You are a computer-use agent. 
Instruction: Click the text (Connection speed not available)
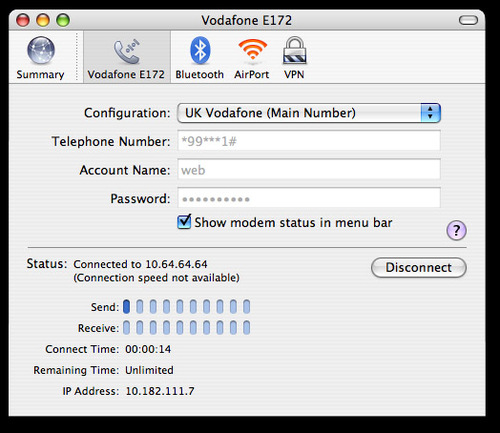156,278
